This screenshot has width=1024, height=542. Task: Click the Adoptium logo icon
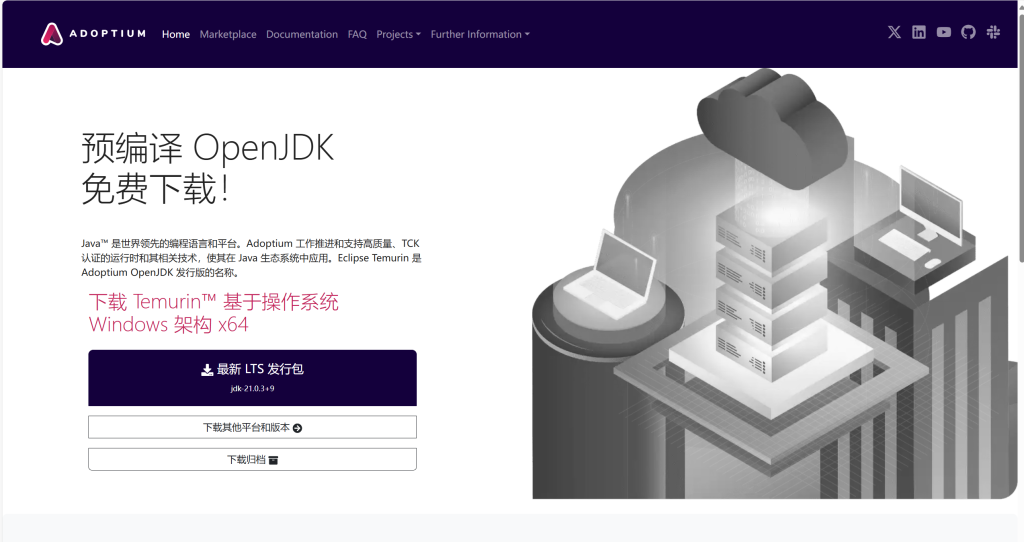coord(52,34)
